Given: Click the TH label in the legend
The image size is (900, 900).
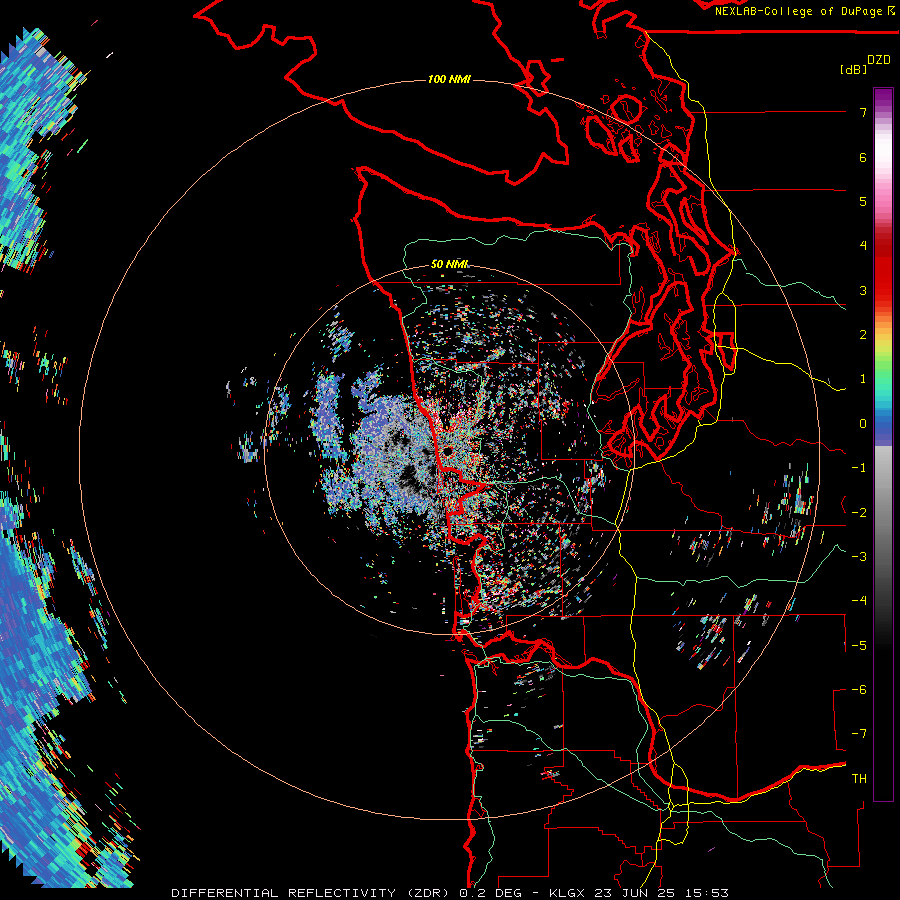Looking at the screenshot, I should 859,778.
